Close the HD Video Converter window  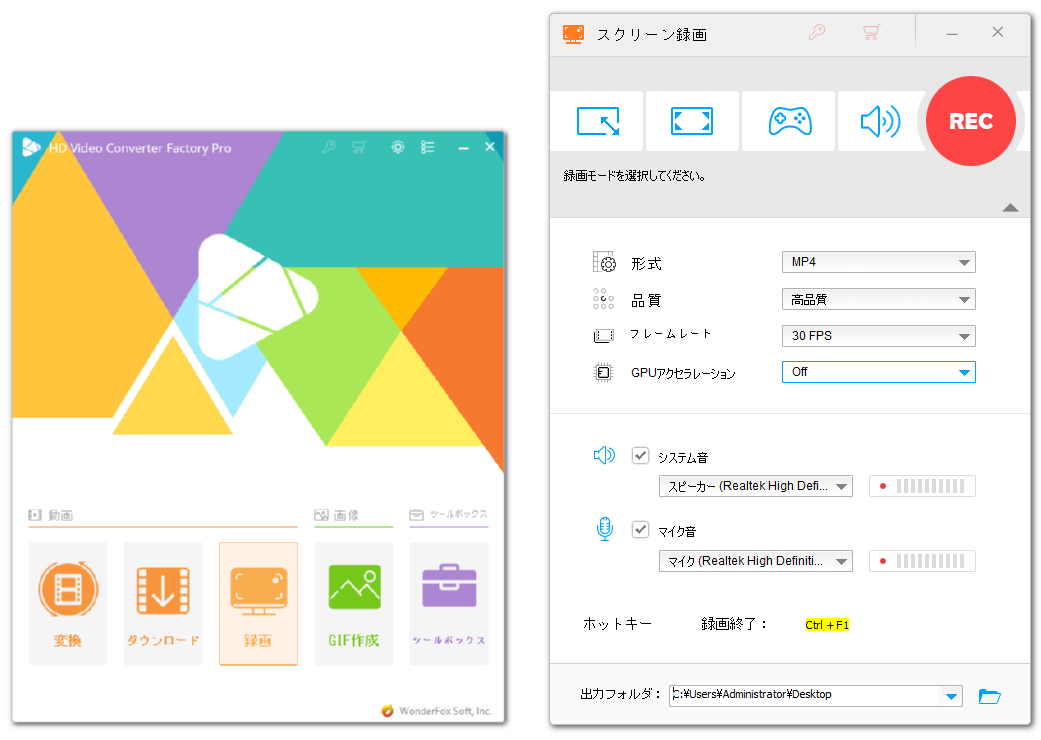[x=490, y=147]
